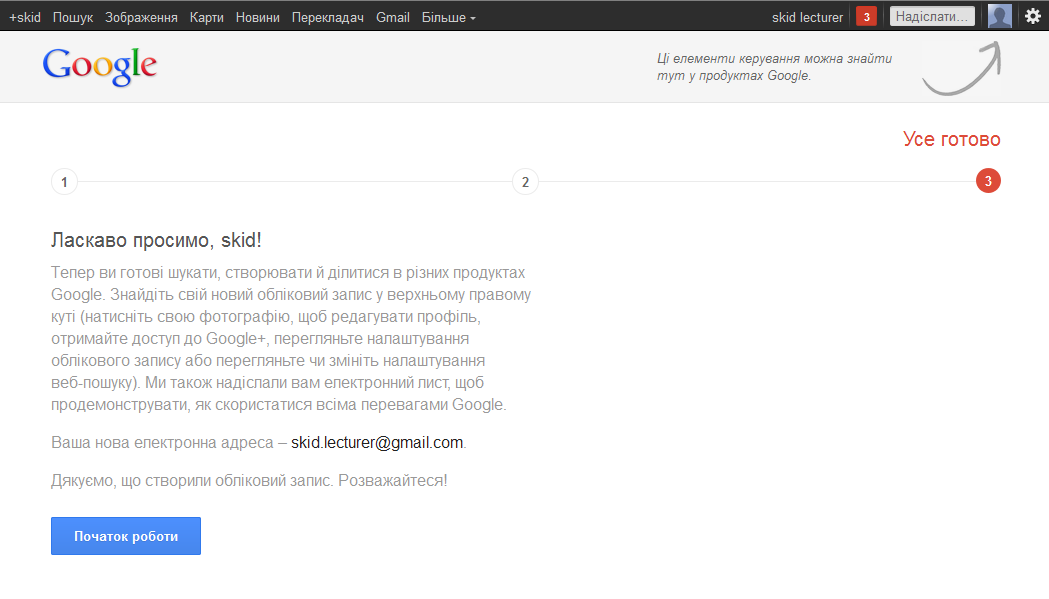The image size is (1049, 599).
Task: Click the text Дякуємо, що створили обліковий запис
Action: (x=192, y=481)
